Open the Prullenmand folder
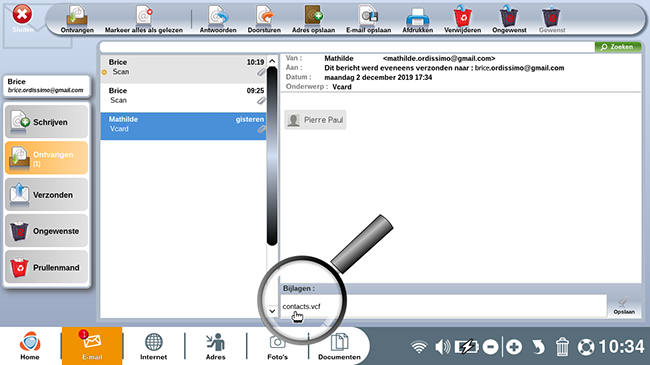Screen dimensions: 650x365 [x=46, y=267]
